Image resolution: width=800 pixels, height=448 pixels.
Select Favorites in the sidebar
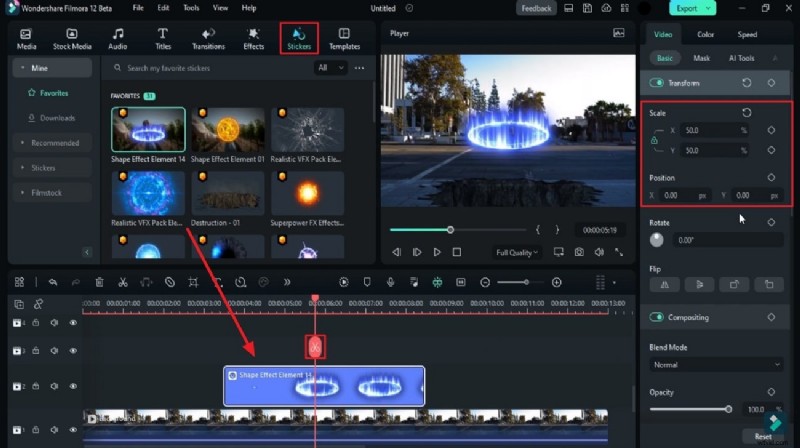point(48,93)
